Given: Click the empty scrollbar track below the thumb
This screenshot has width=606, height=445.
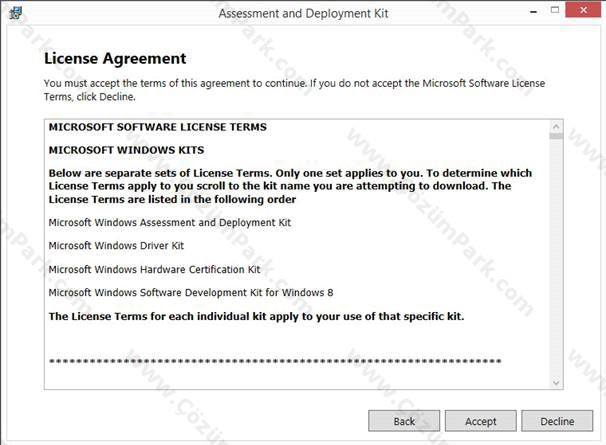Looking at the screenshot, I should (556, 258).
